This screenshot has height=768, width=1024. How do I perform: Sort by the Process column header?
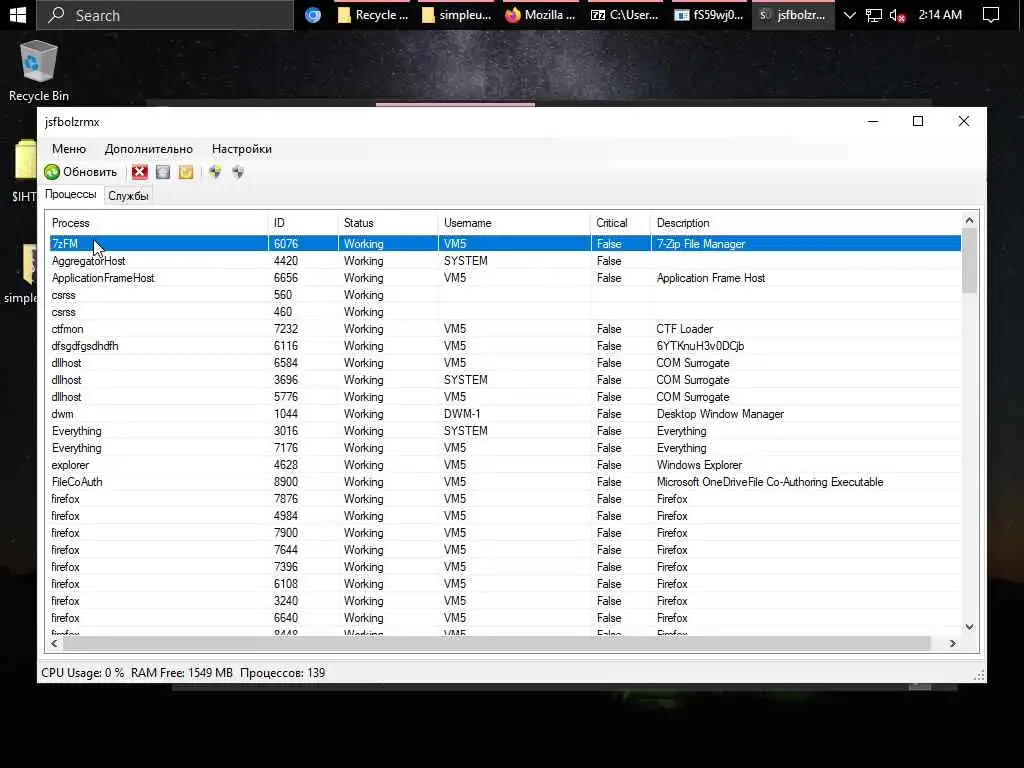pyautogui.click(x=157, y=223)
